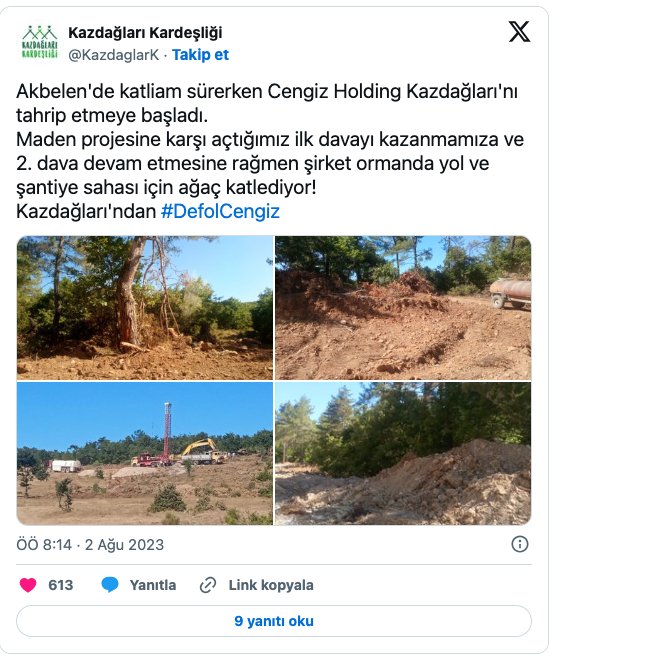Click the chain link copy icon
This screenshot has height=658, width=670.
tap(208, 585)
